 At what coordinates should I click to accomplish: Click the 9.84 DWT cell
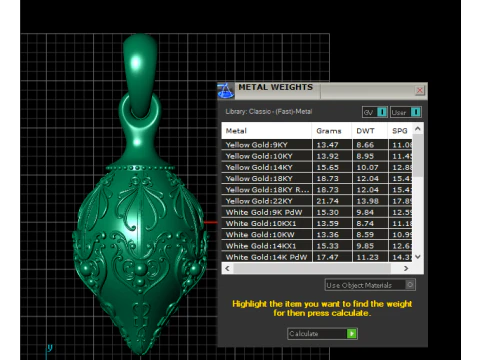pyautogui.click(x=370, y=212)
